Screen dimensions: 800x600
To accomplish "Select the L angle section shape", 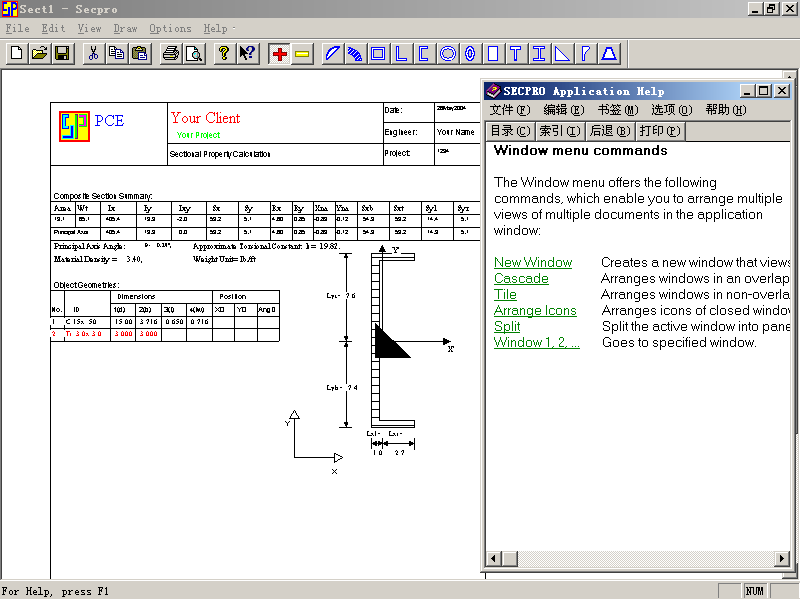I will [401, 54].
